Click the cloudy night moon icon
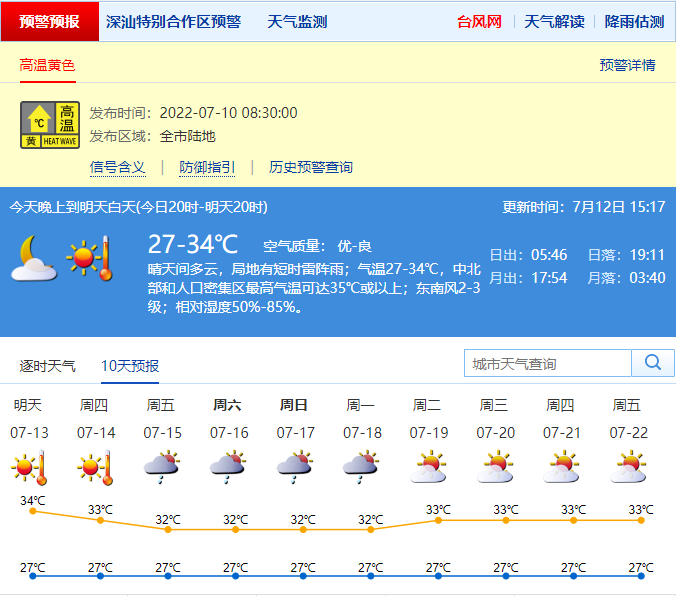 tap(34, 259)
